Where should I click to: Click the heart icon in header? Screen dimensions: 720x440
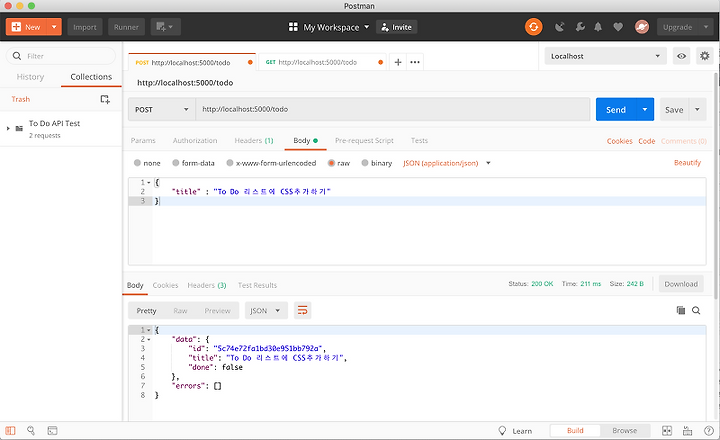coord(618,27)
